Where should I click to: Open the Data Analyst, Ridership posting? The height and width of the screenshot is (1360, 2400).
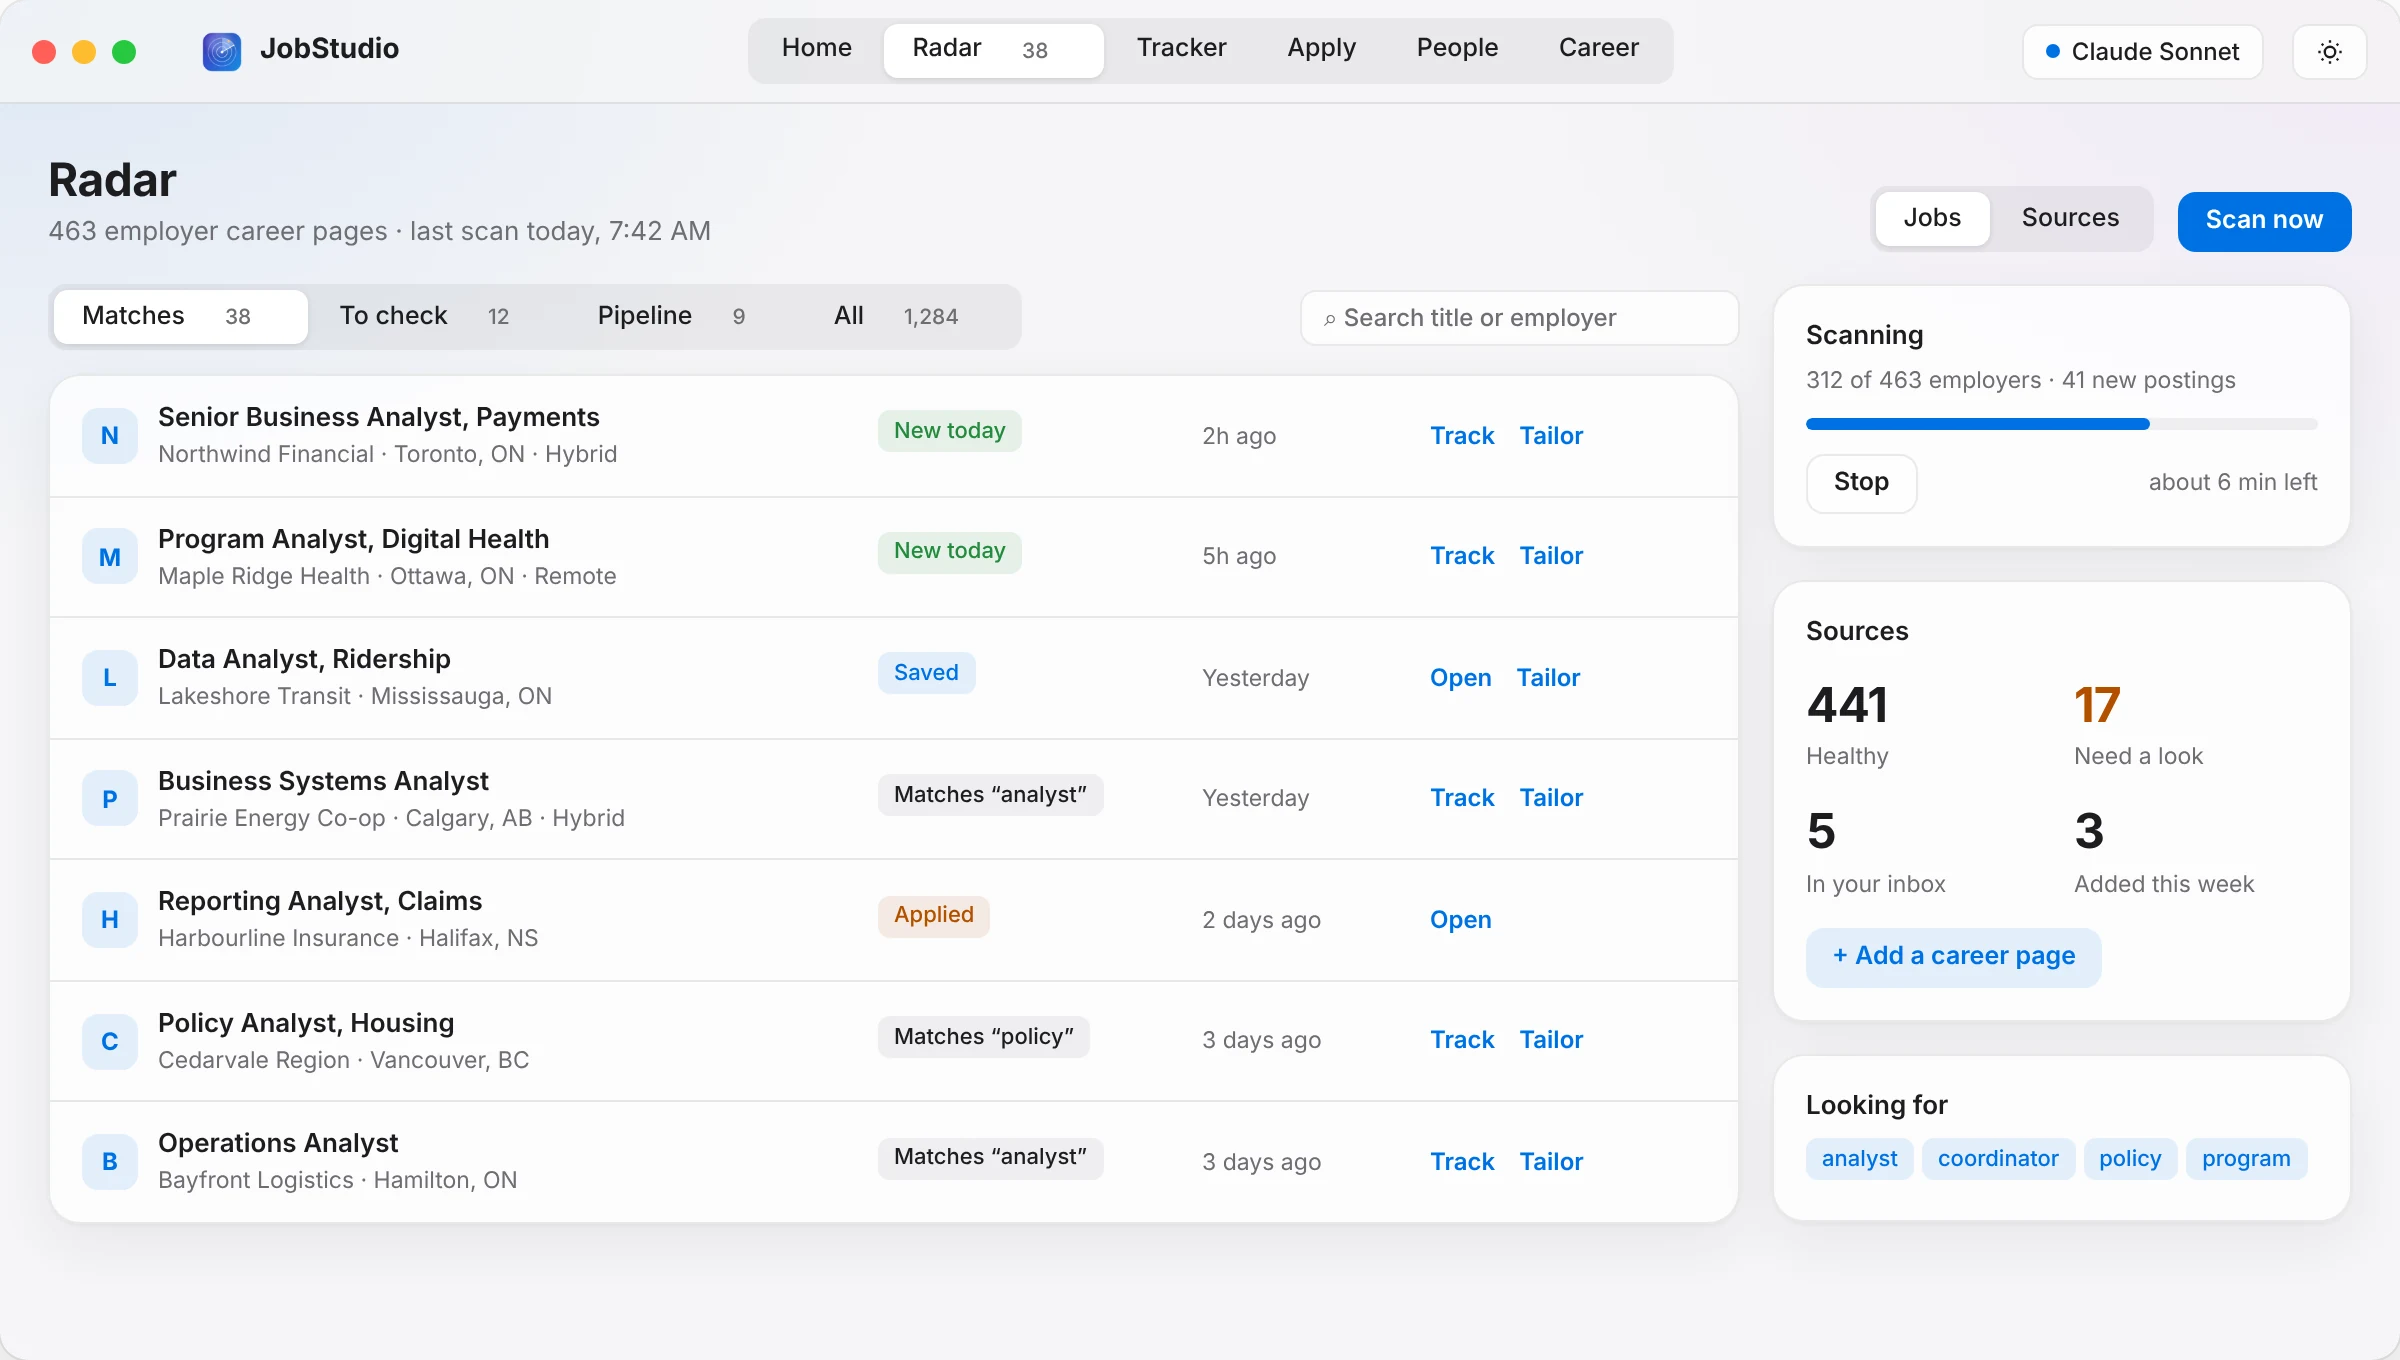point(1460,678)
